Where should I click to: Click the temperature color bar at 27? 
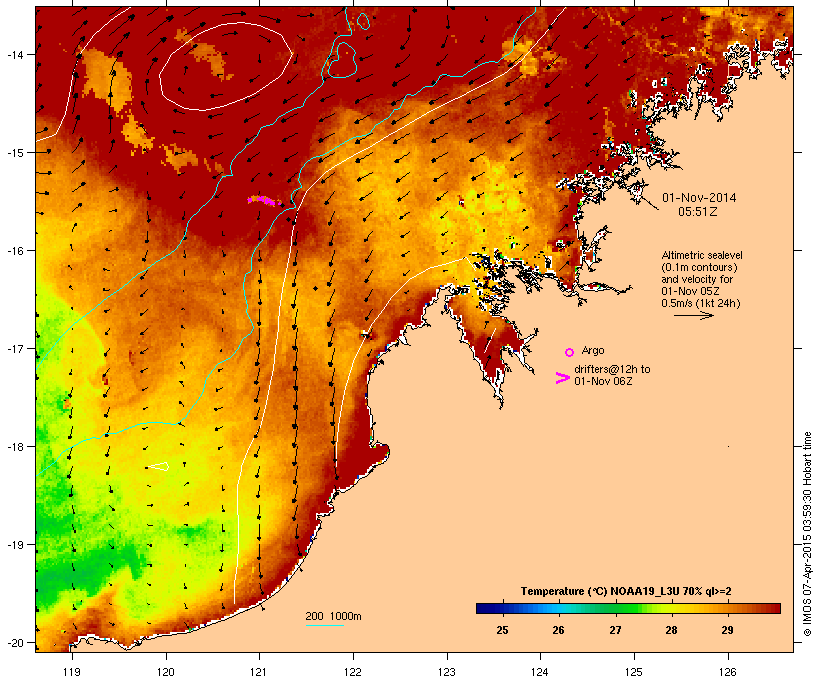point(615,608)
